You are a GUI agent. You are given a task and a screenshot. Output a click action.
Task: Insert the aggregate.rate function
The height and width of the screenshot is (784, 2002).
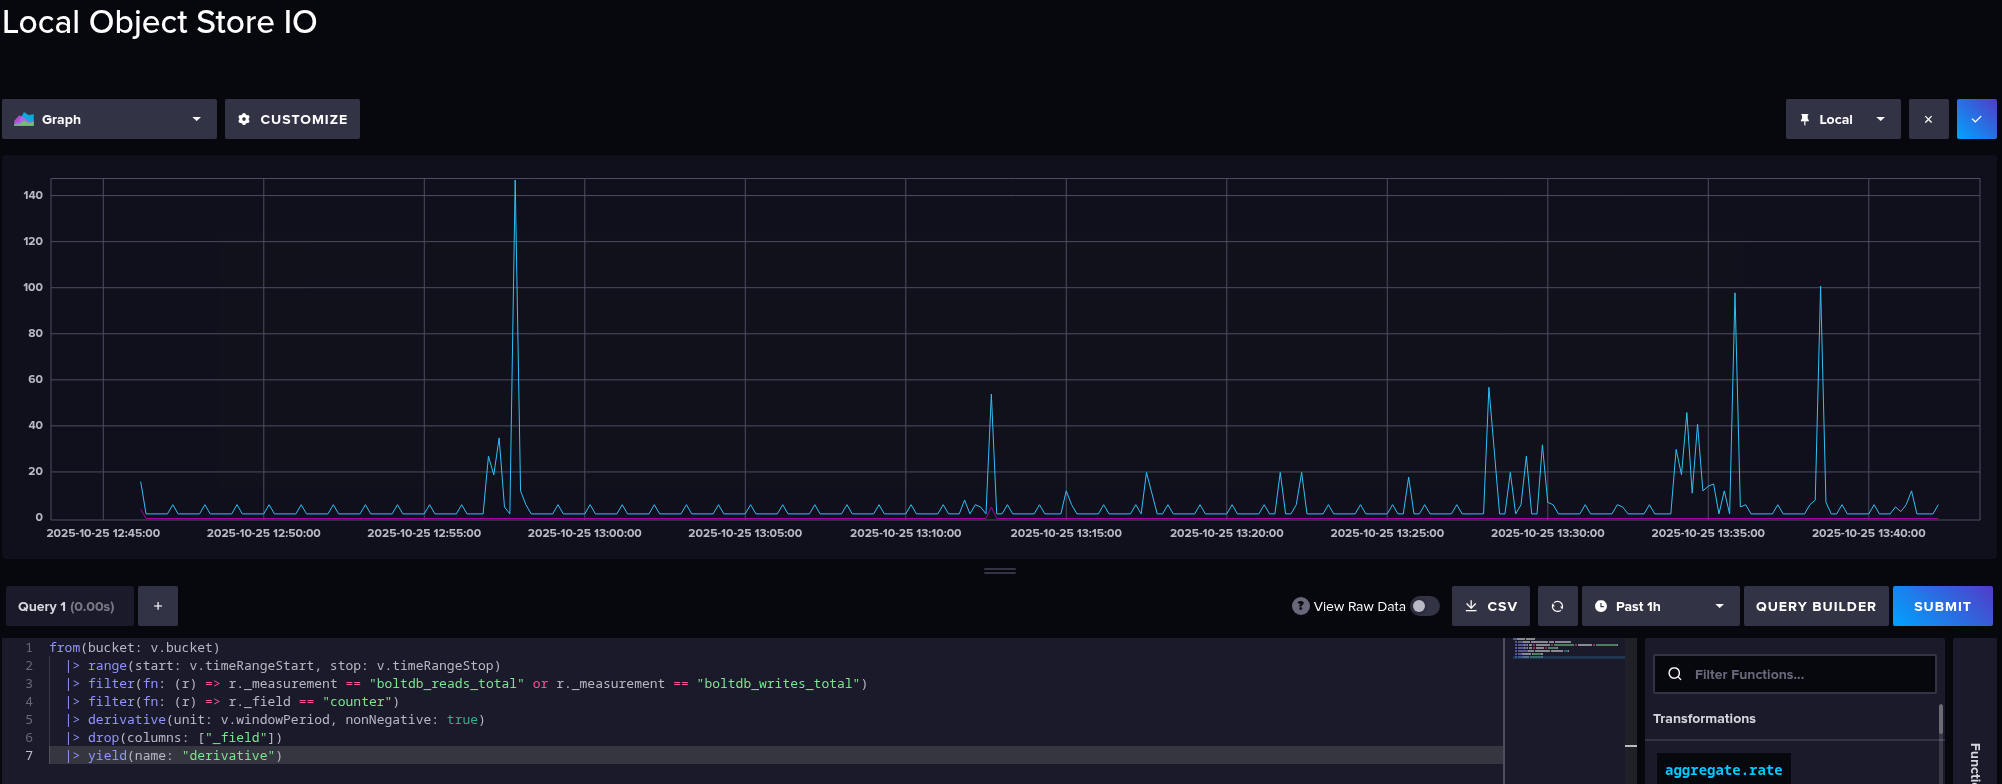(x=1723, y=770)
